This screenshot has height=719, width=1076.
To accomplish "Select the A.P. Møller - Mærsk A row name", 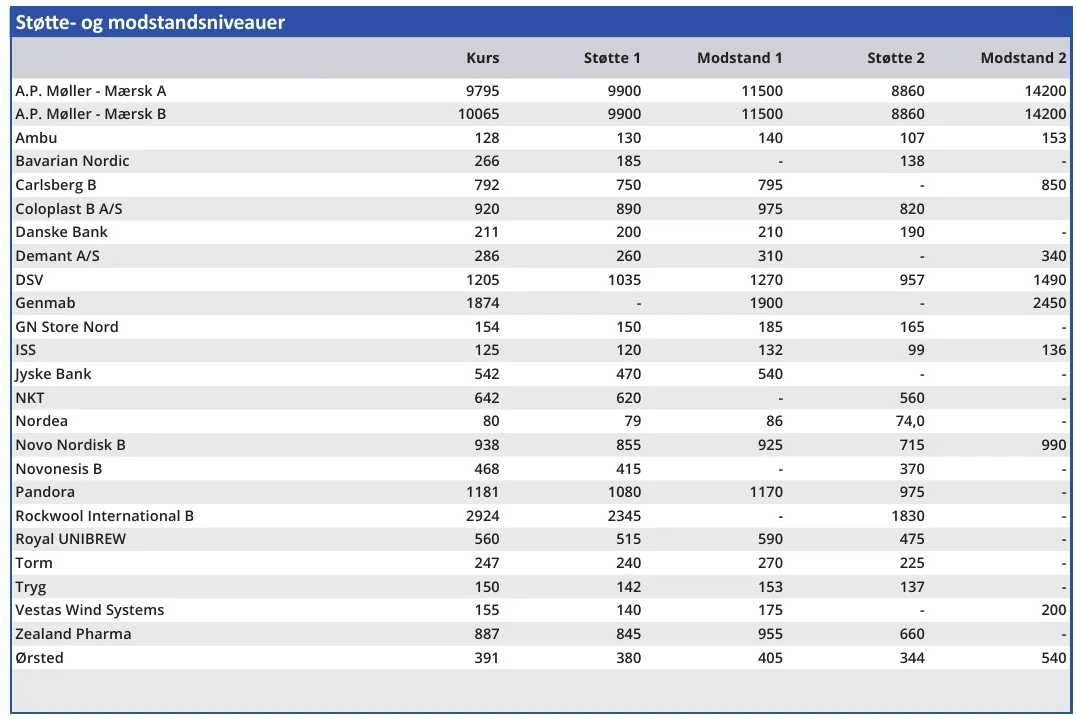I will pos(91,91).
